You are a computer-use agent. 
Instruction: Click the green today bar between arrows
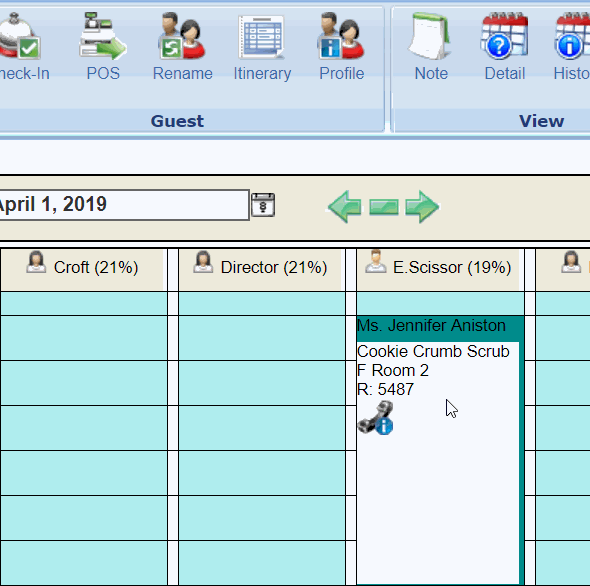pyautogui.click(x=384, y=207)
